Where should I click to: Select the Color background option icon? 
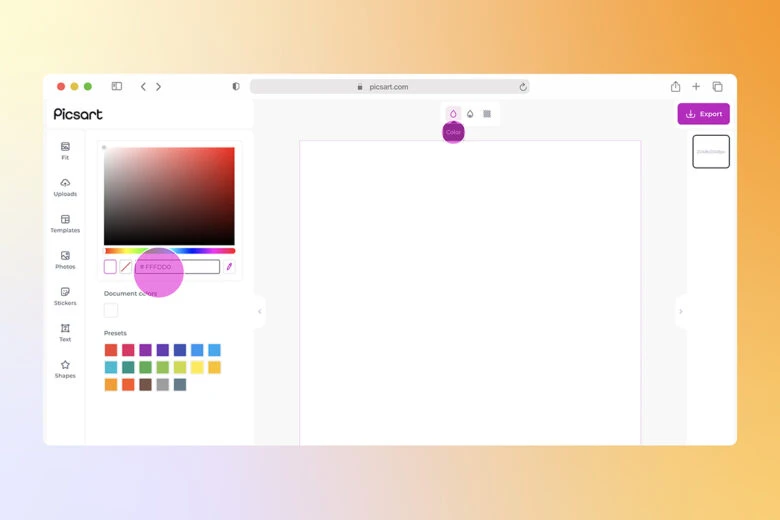click(x=453, y=114)
